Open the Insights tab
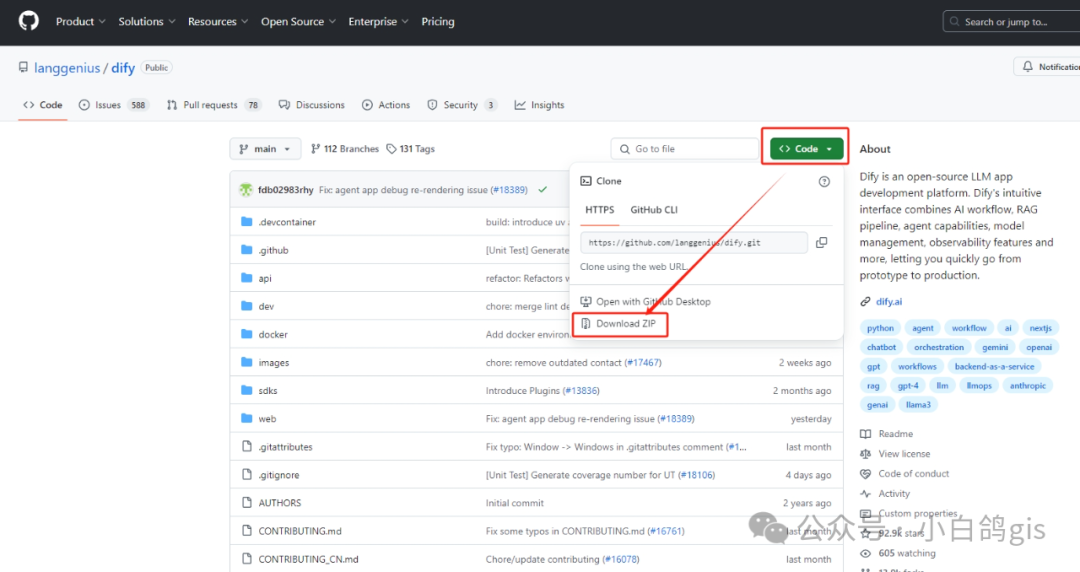The height and width of the screenshot is (572, 1080). [x=539, y=105]
